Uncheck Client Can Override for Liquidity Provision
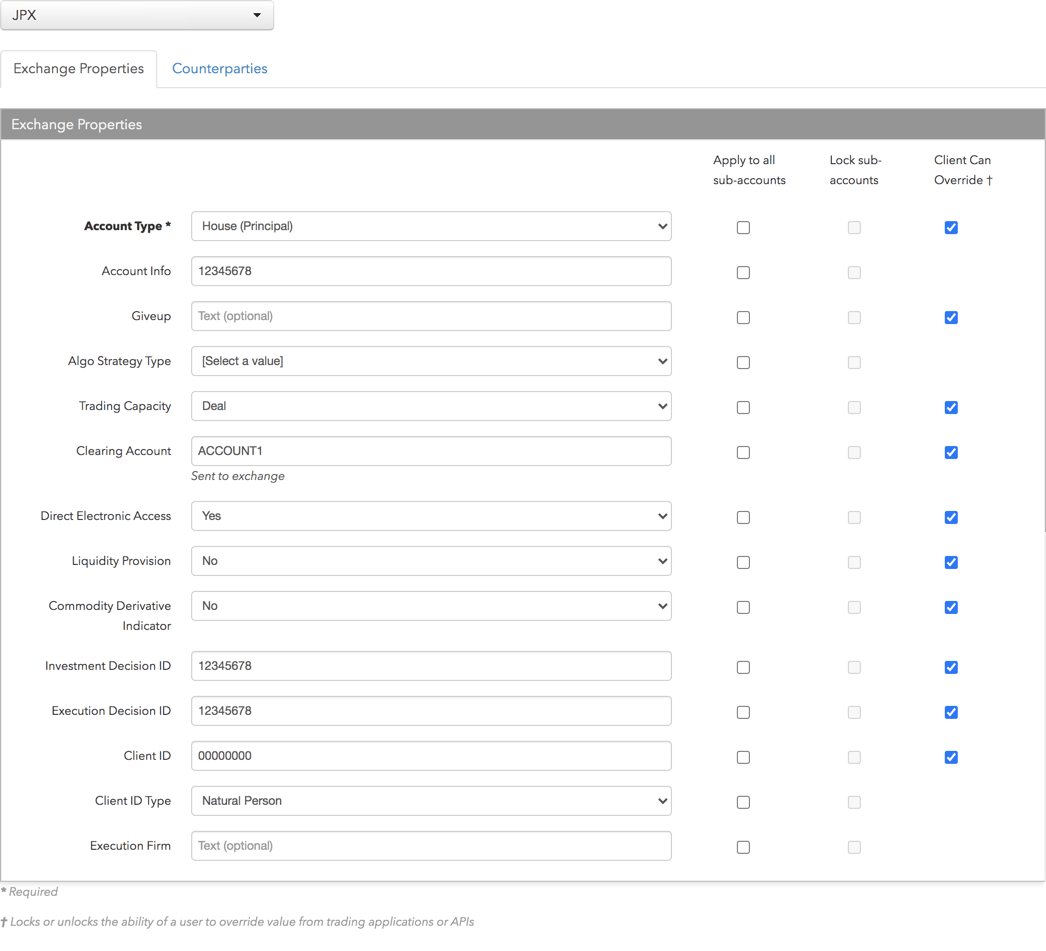The height and width of the screenshot is (951, 1046). pyautogui.click(x=951, y=562)
